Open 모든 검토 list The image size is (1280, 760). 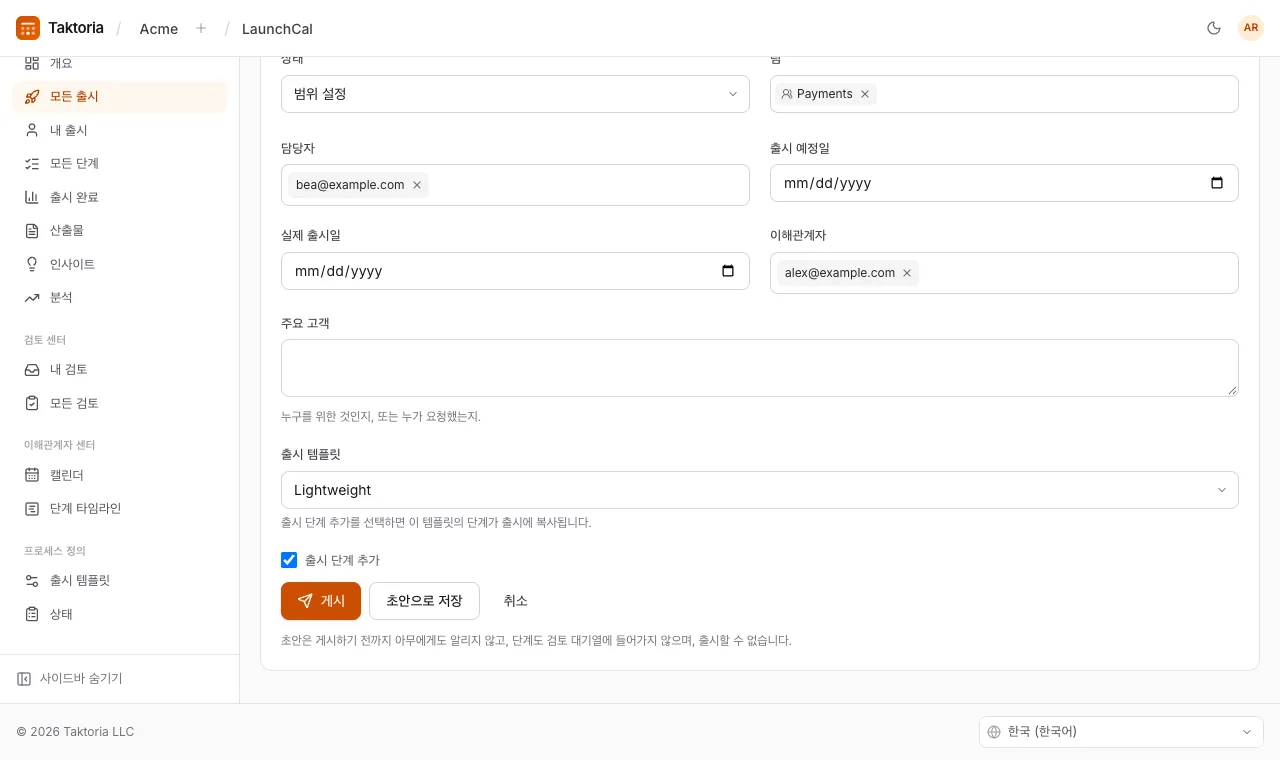(x=120, y=403)
